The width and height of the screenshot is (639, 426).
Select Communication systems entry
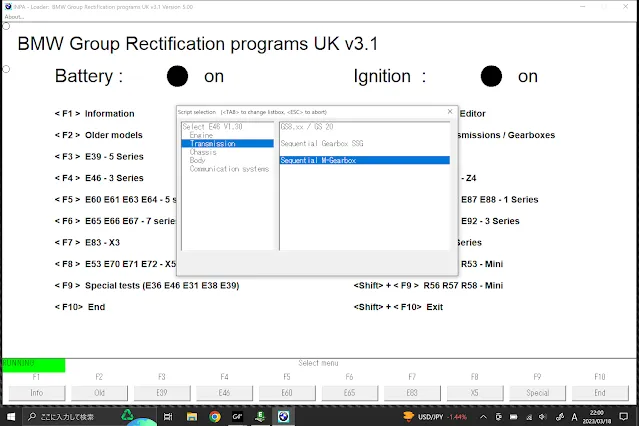229,169
